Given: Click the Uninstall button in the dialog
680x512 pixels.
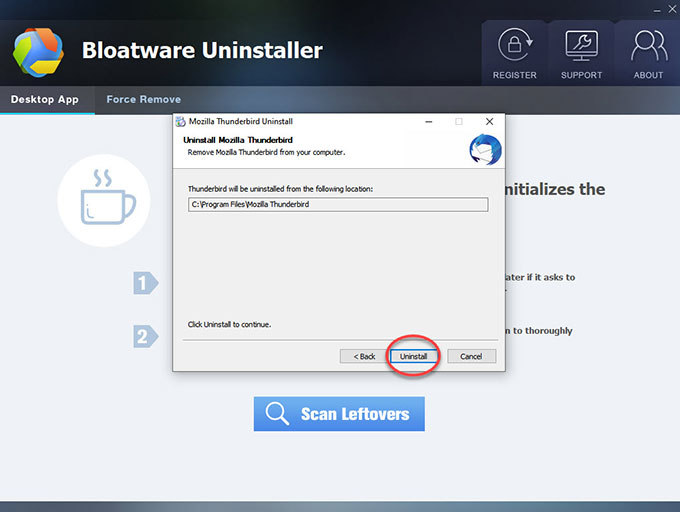Looking at the screenshot, I should click(x=413, y=356).
